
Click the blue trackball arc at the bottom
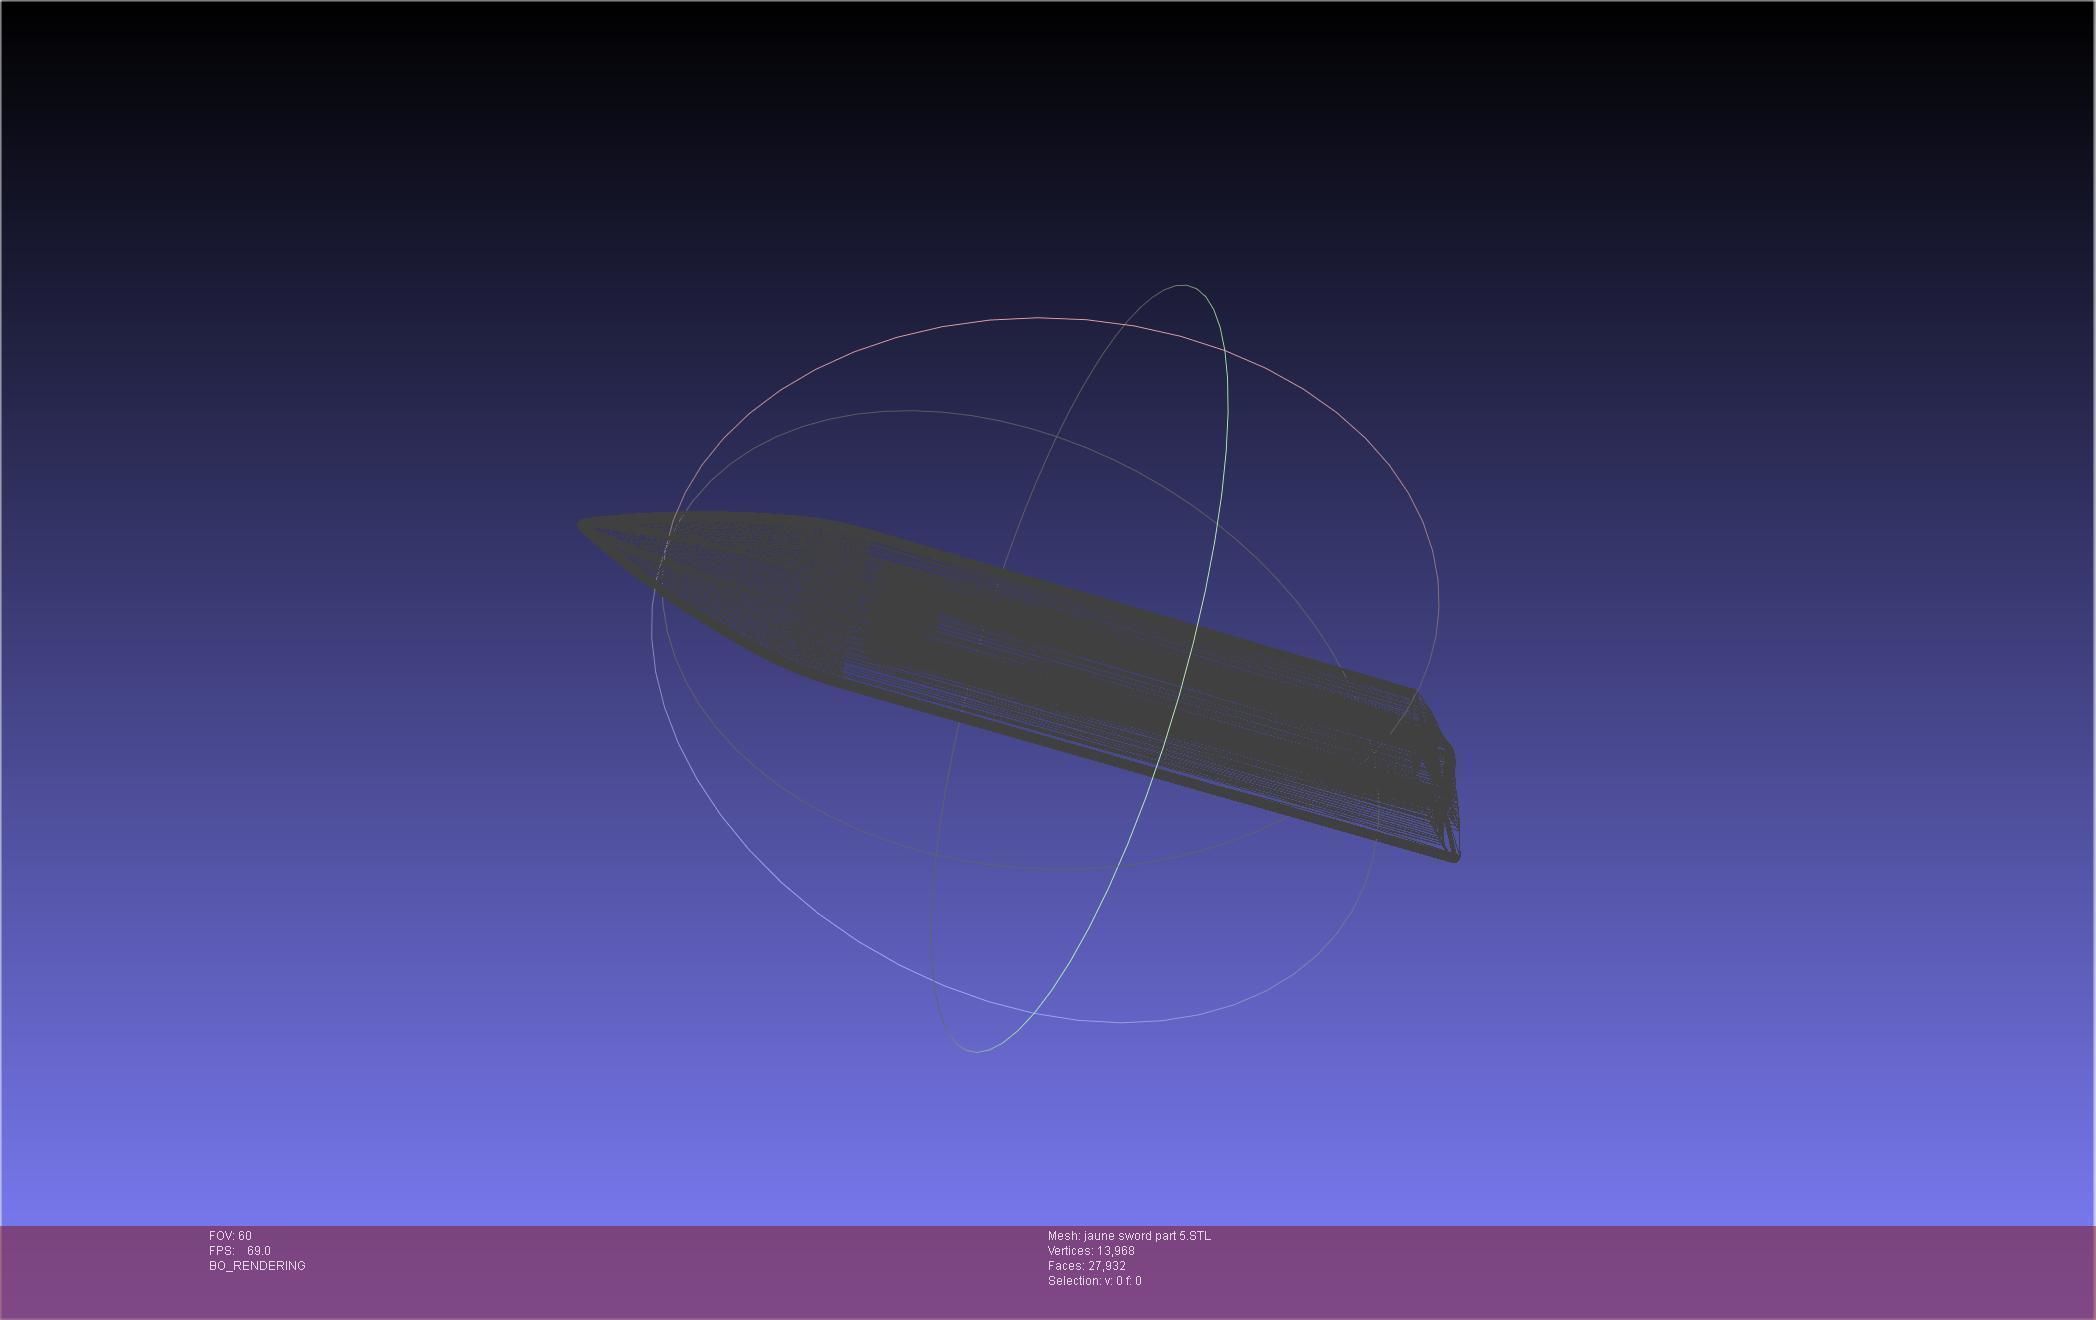(x=1120, y=1022)
